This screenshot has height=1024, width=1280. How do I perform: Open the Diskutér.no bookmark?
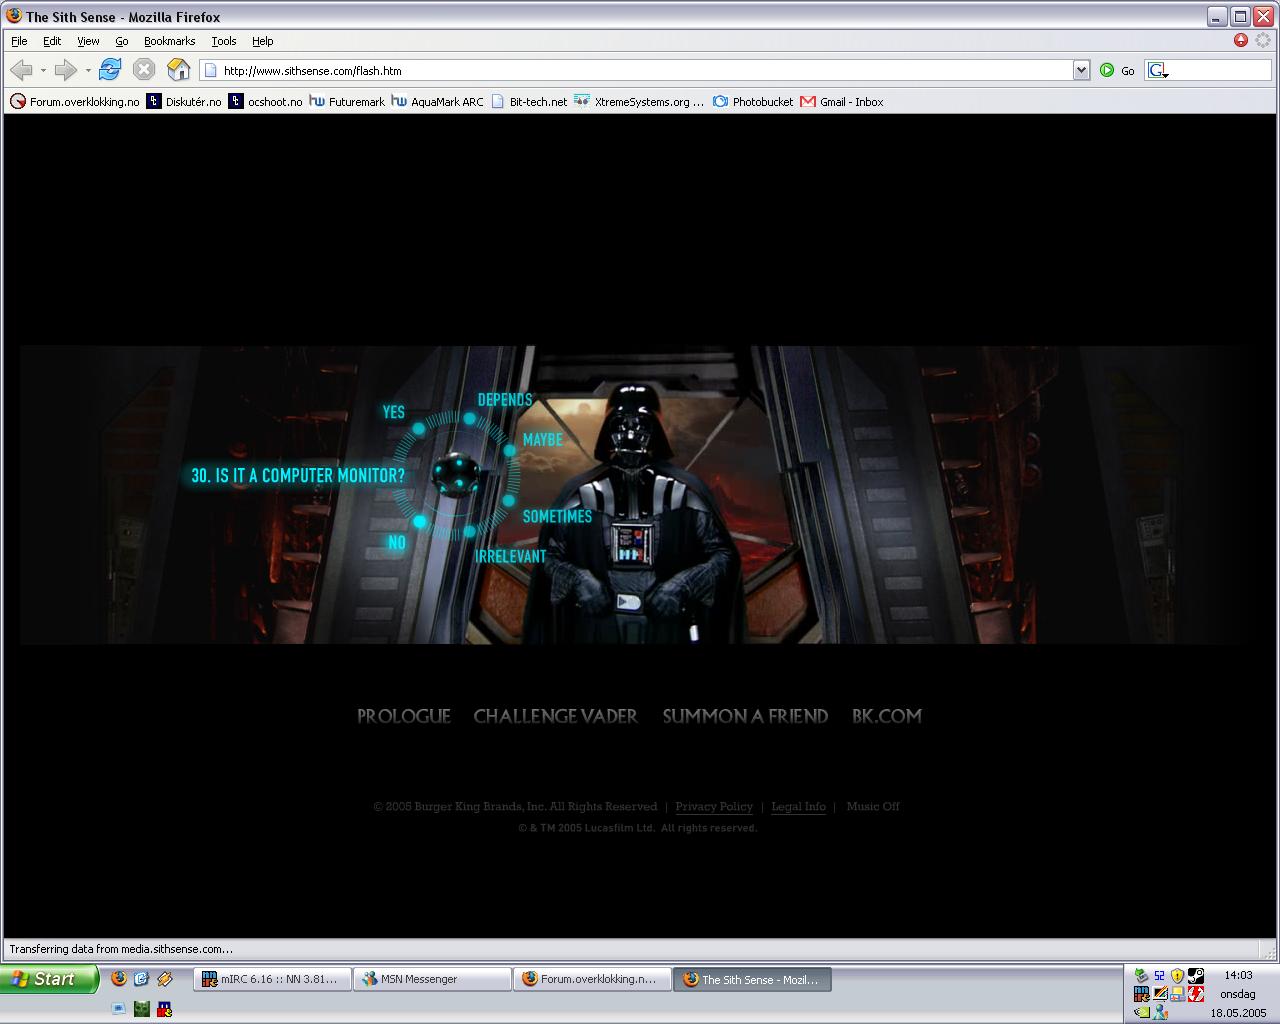(x=184, y=102)
